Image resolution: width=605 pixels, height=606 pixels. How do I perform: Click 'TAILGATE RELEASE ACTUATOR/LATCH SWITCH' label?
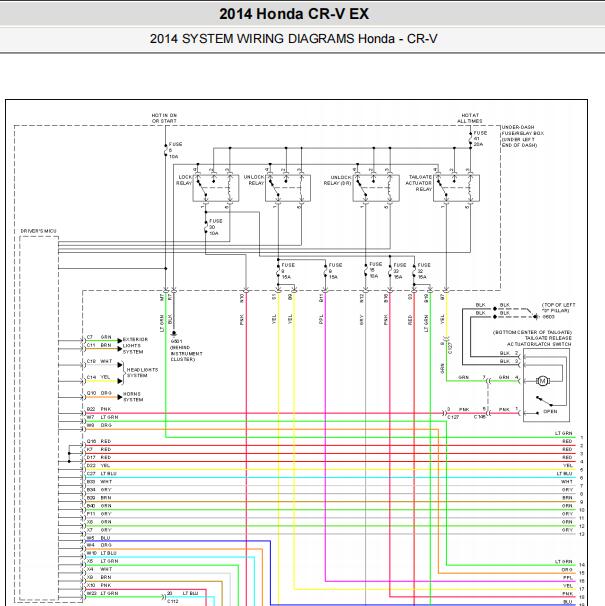pos(539,341)
